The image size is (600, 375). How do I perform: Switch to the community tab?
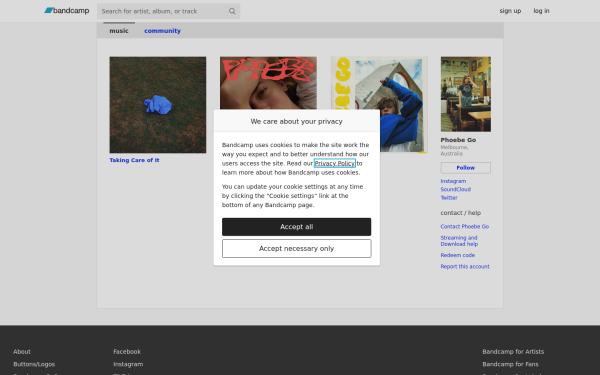[162, 31]
